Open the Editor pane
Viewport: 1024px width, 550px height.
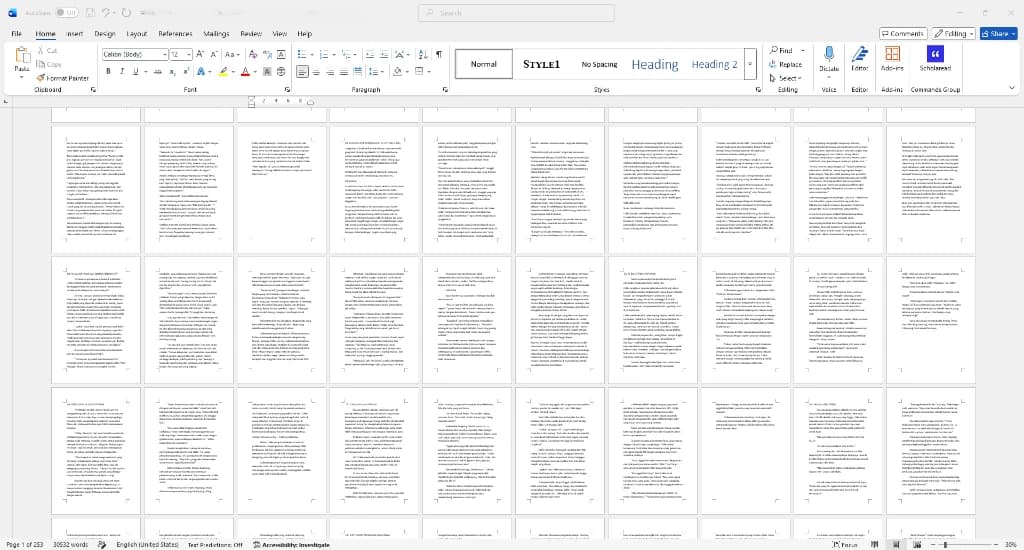pos(859,59)
